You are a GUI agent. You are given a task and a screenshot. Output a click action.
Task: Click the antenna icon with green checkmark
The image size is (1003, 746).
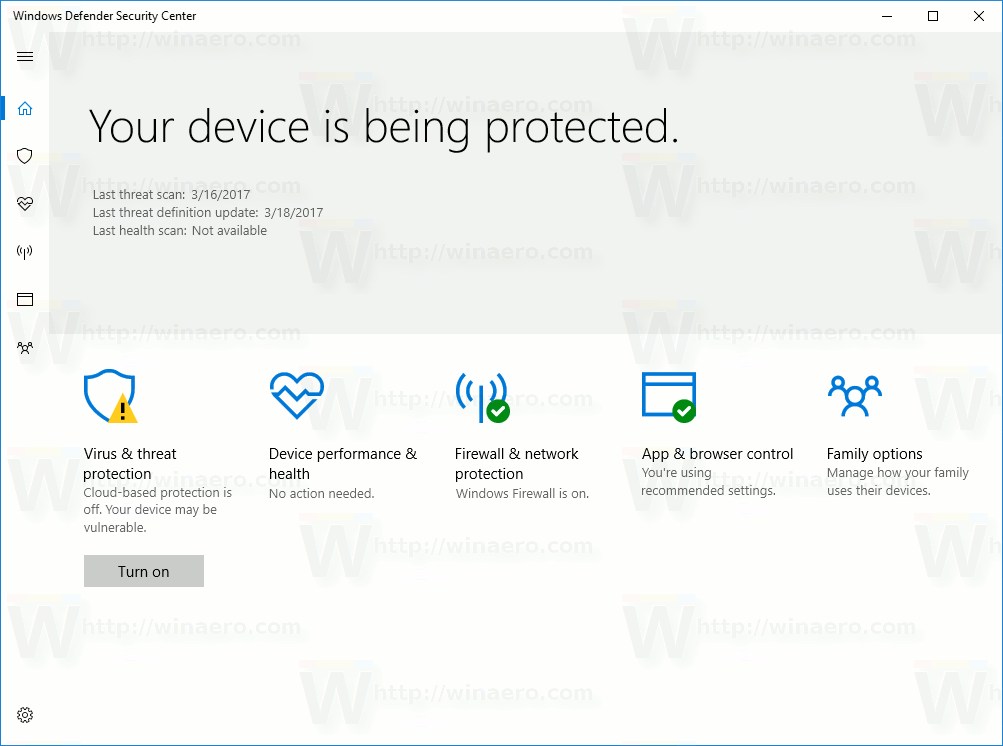click(x=481, y=396)
